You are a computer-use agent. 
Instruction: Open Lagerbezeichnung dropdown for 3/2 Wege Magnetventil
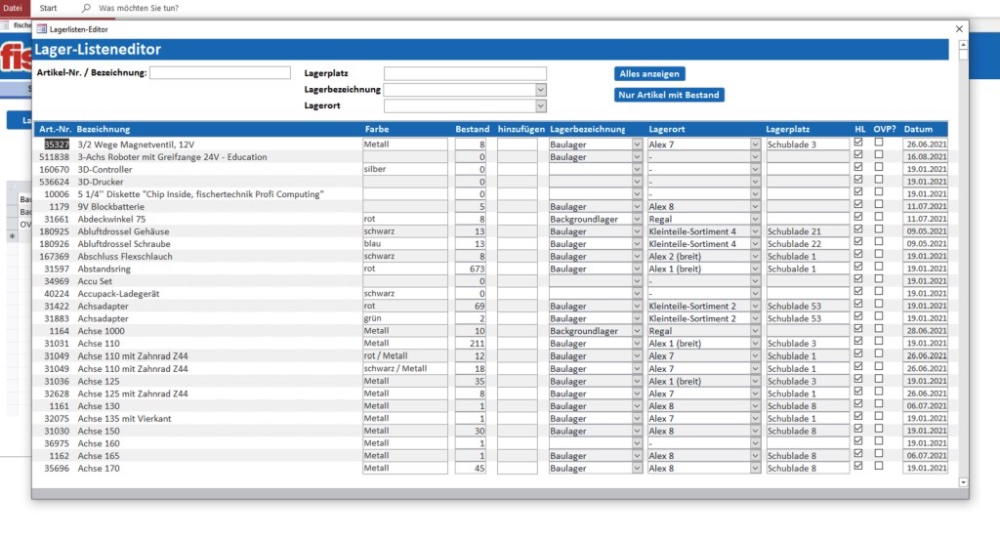636,145
